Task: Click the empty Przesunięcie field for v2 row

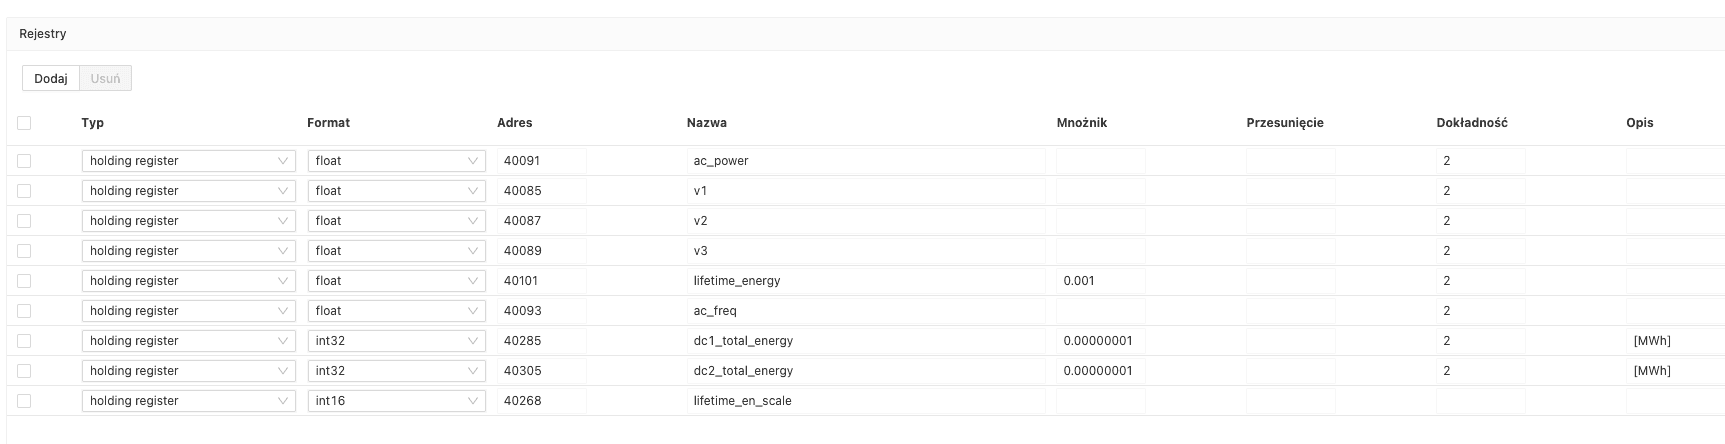Action: [x=1290, y=221]
